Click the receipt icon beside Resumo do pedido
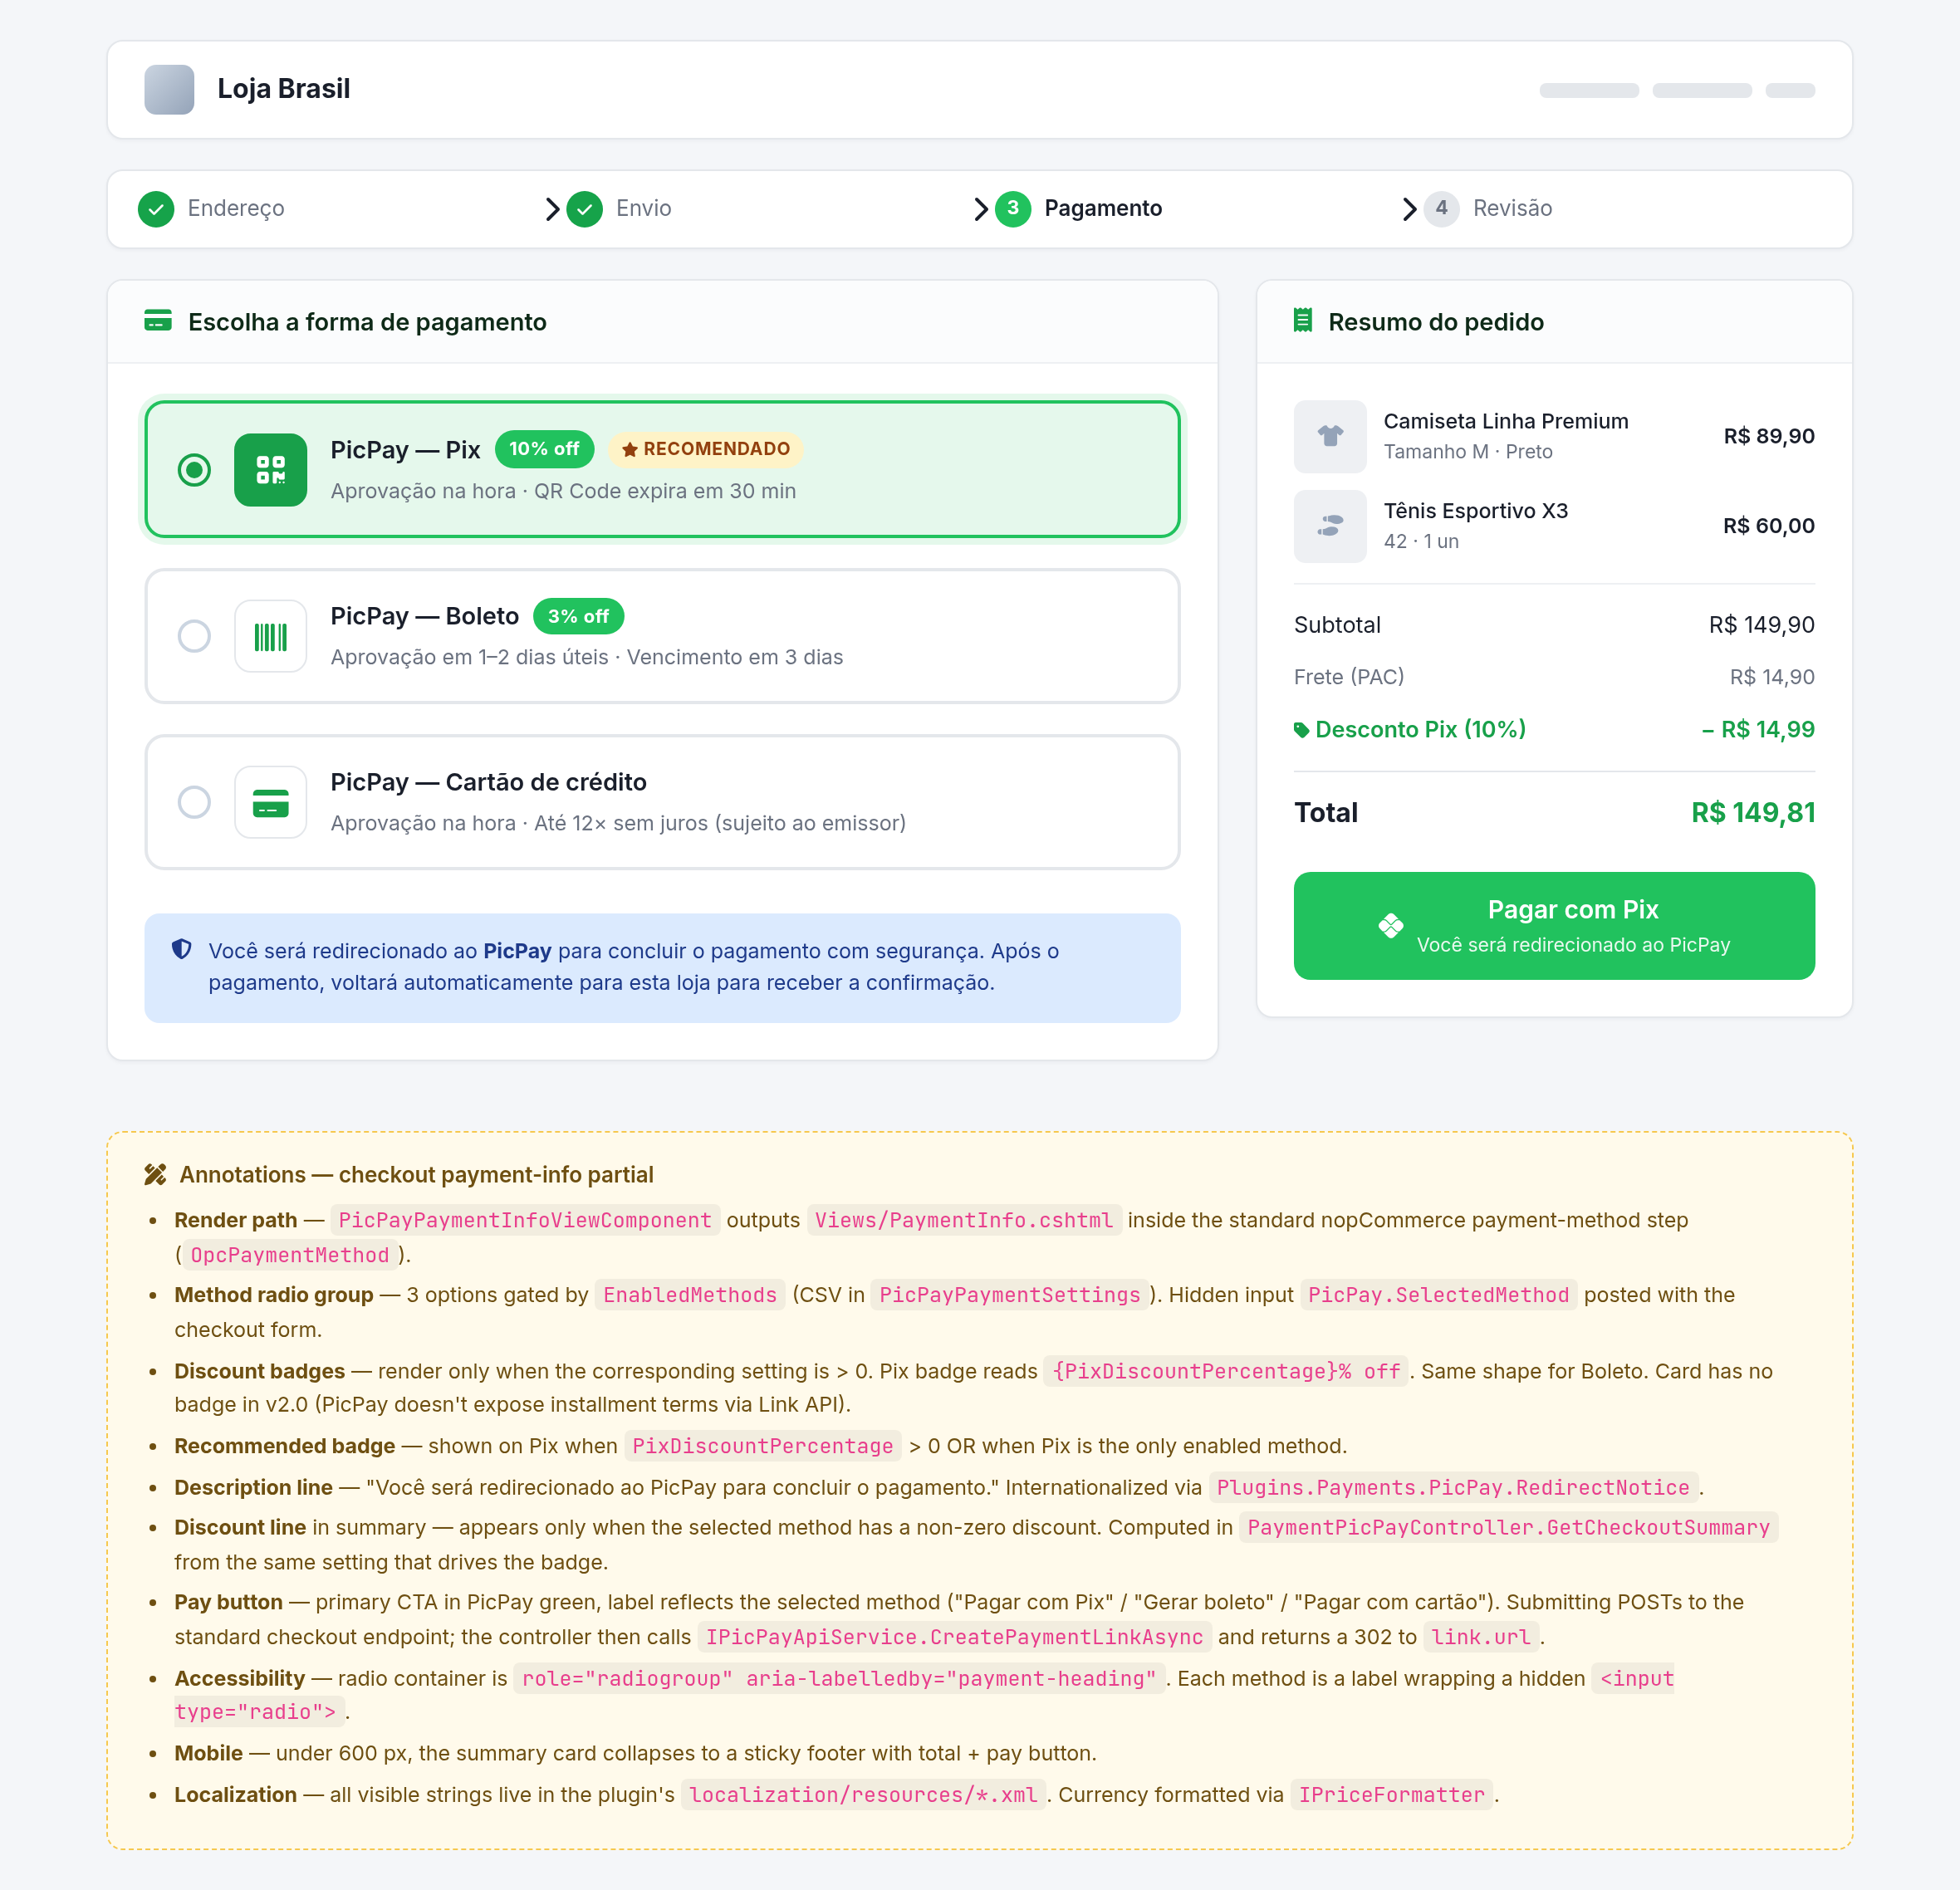This screenshot has height=1890, width=1960. pyautogui.click(x=1302, y=321)
